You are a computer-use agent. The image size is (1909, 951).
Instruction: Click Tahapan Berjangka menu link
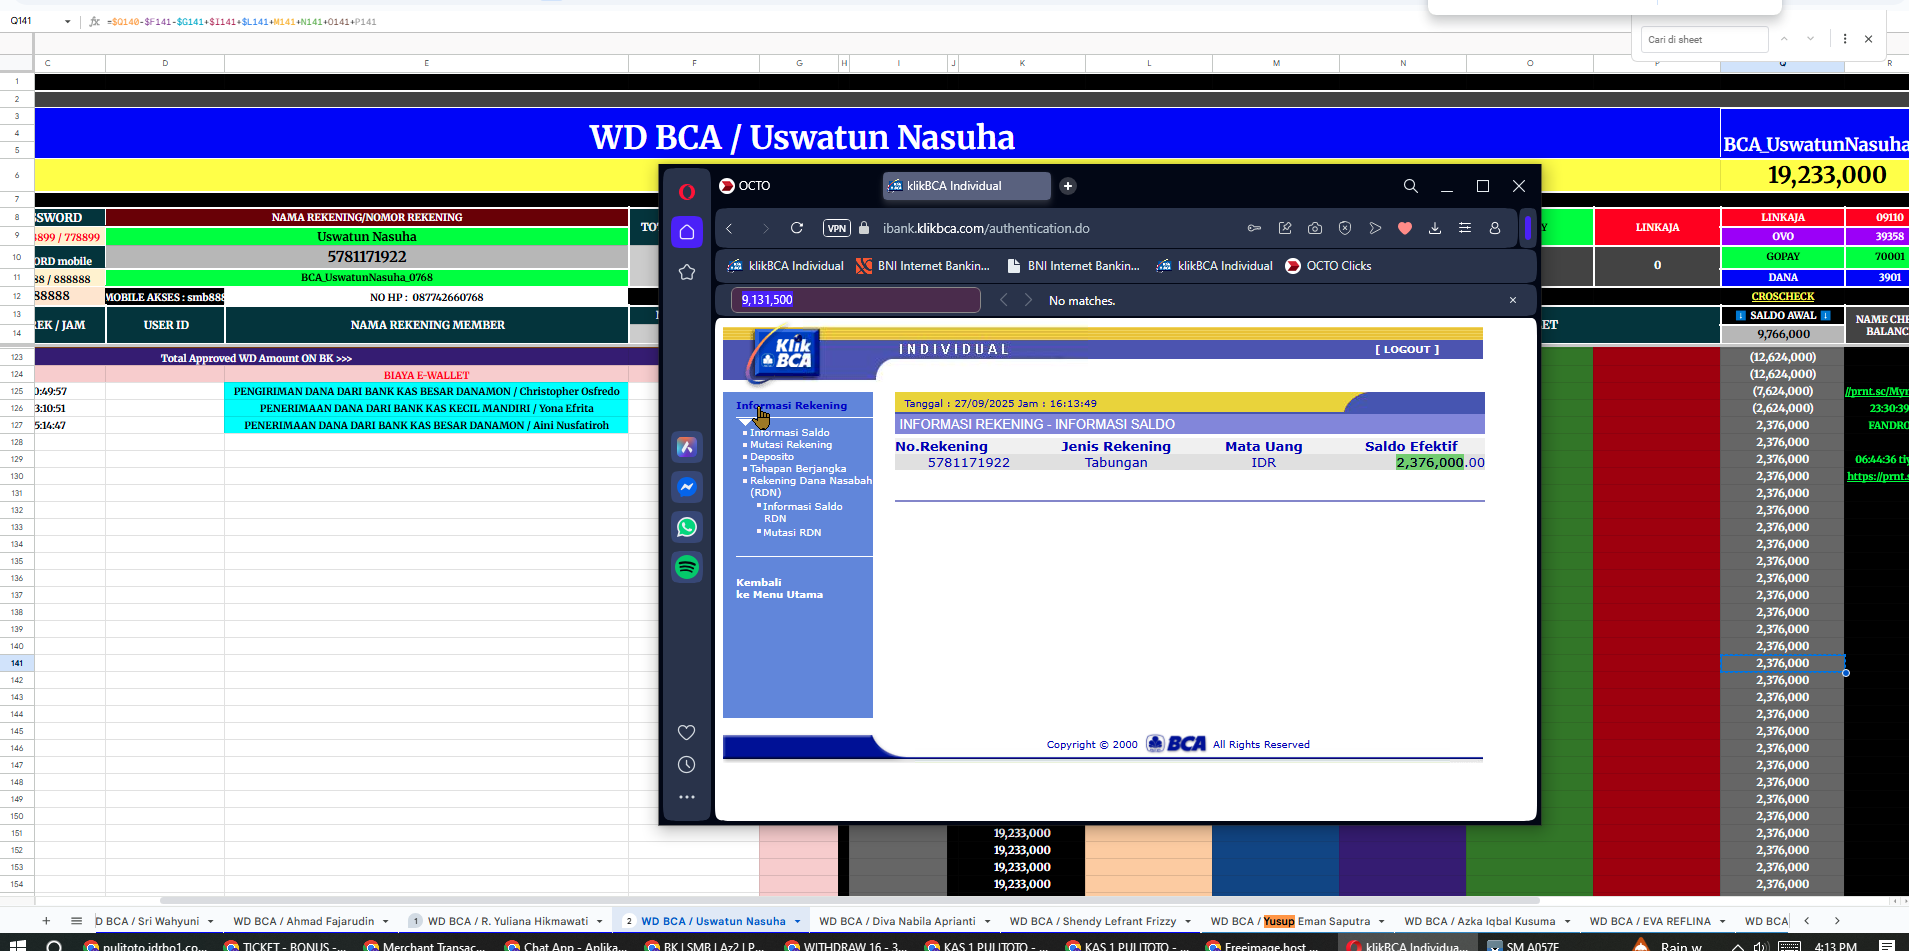(797, 469)
